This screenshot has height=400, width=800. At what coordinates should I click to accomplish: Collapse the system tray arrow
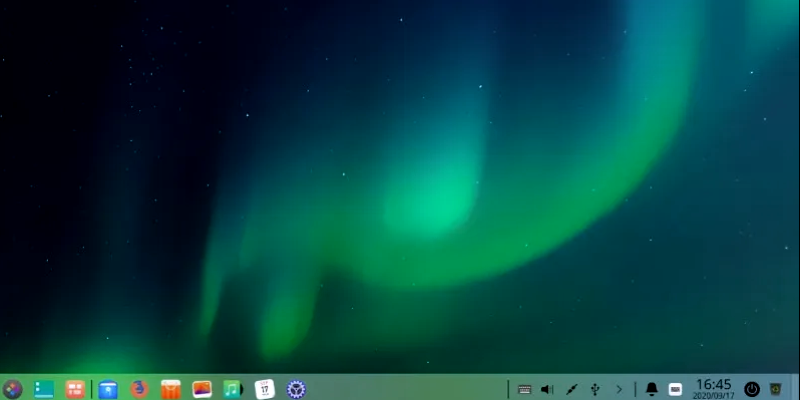point(619,389)
